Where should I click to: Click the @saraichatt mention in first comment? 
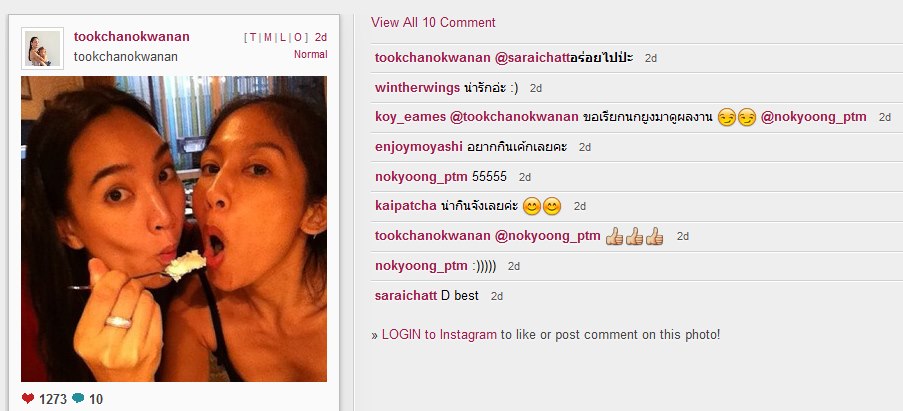(x=532, y=58)
